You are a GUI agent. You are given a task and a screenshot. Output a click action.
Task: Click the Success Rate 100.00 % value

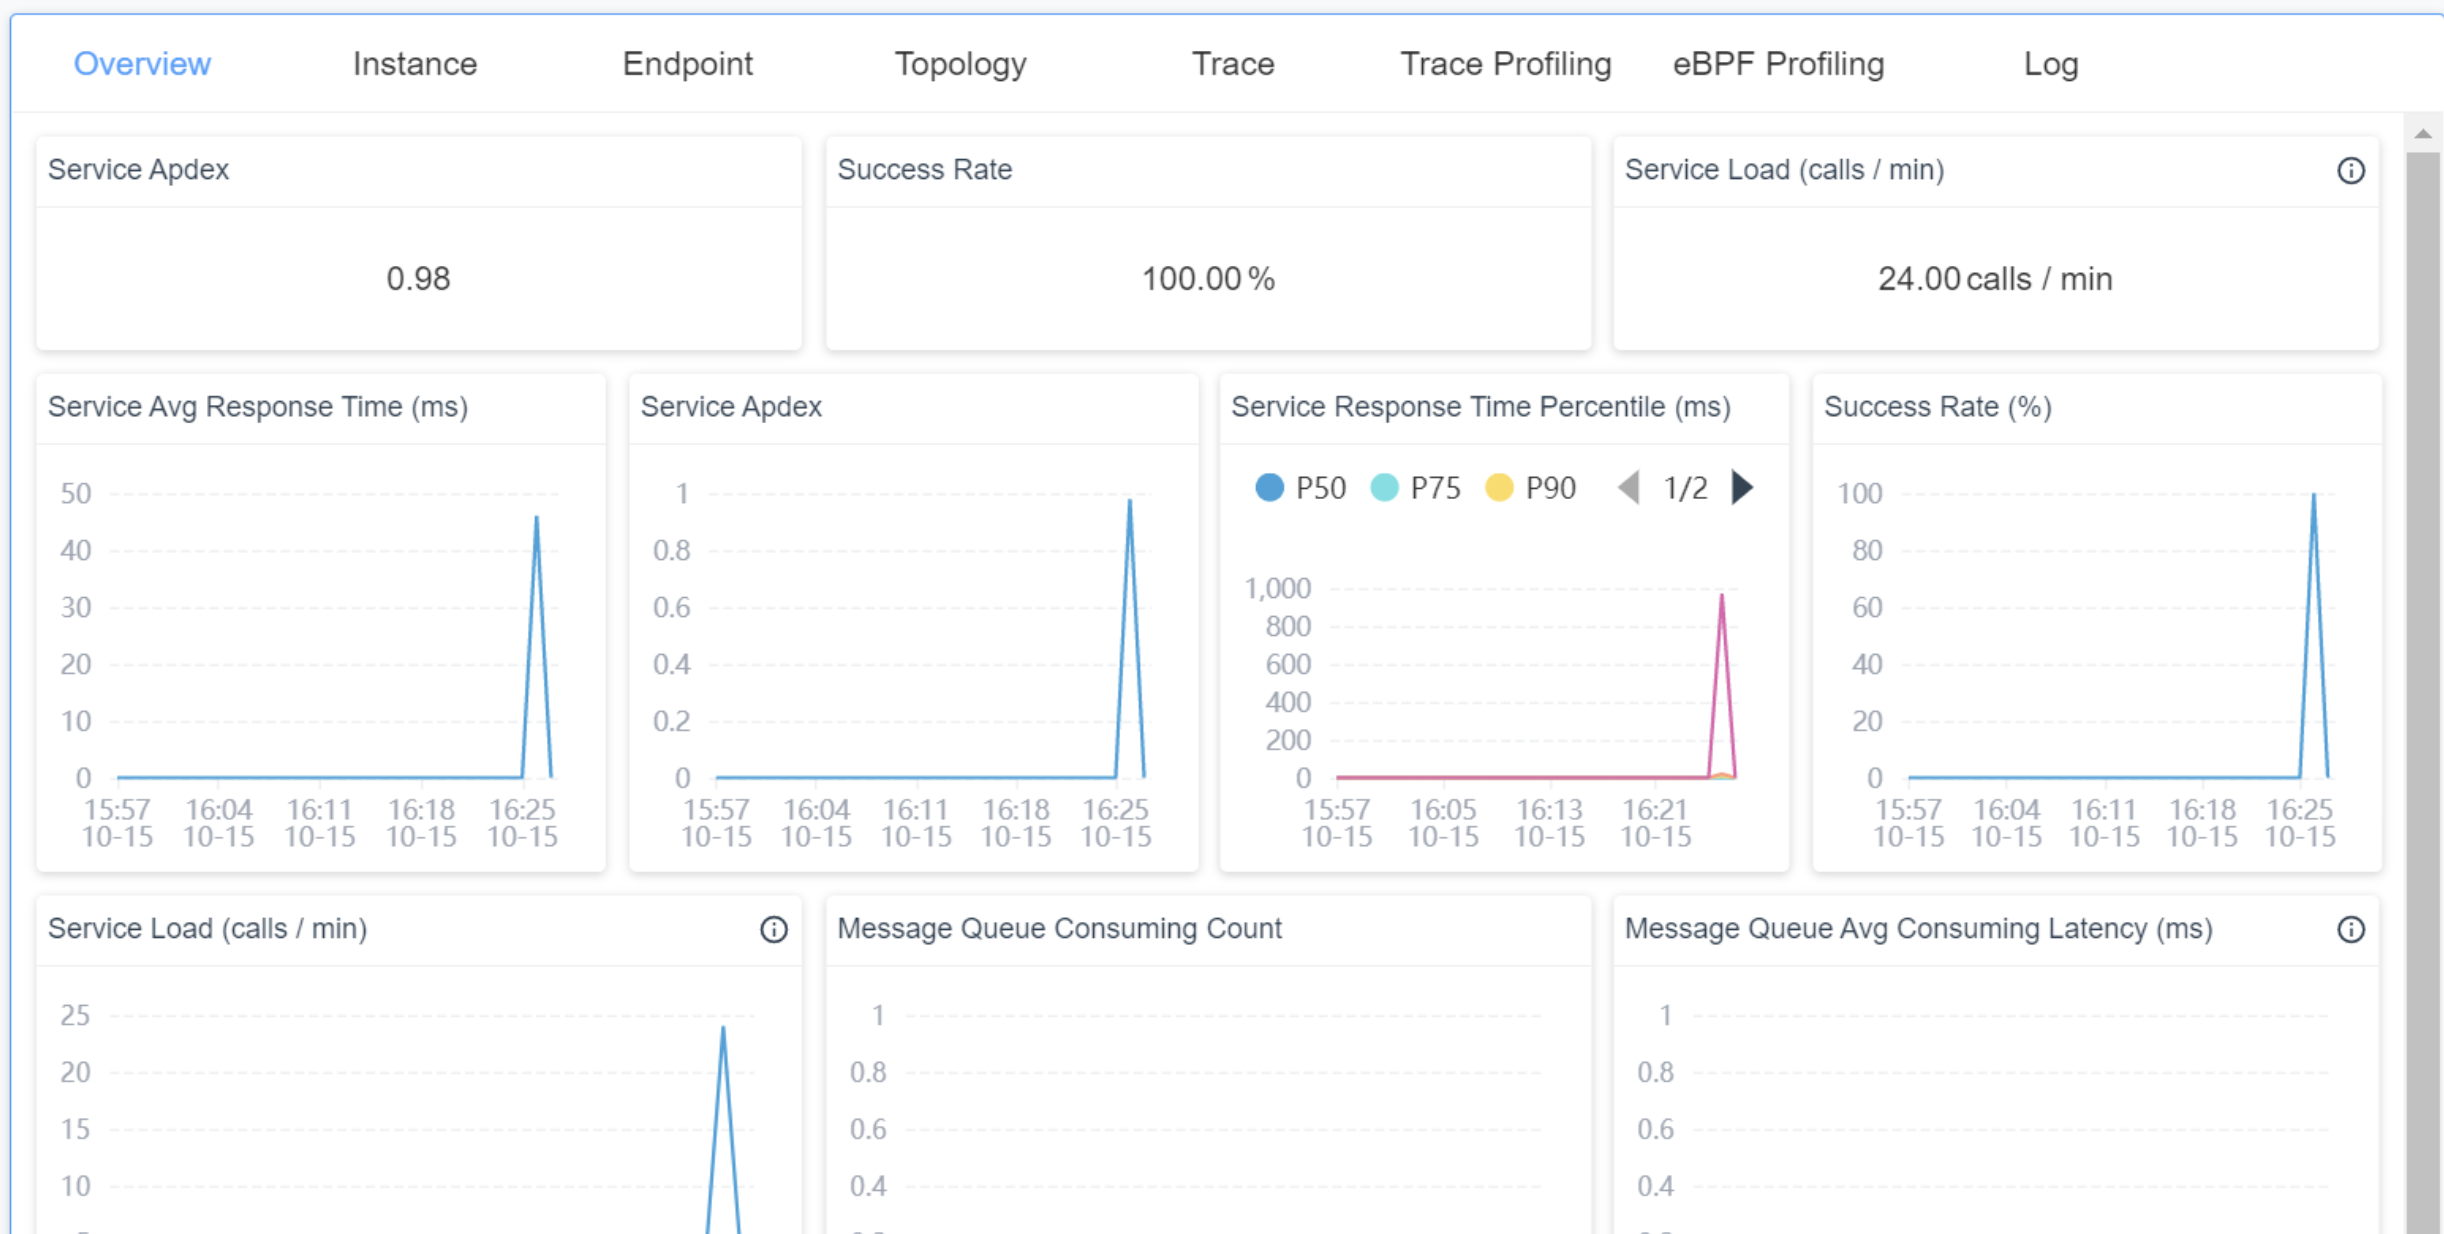pos(1207,279)
